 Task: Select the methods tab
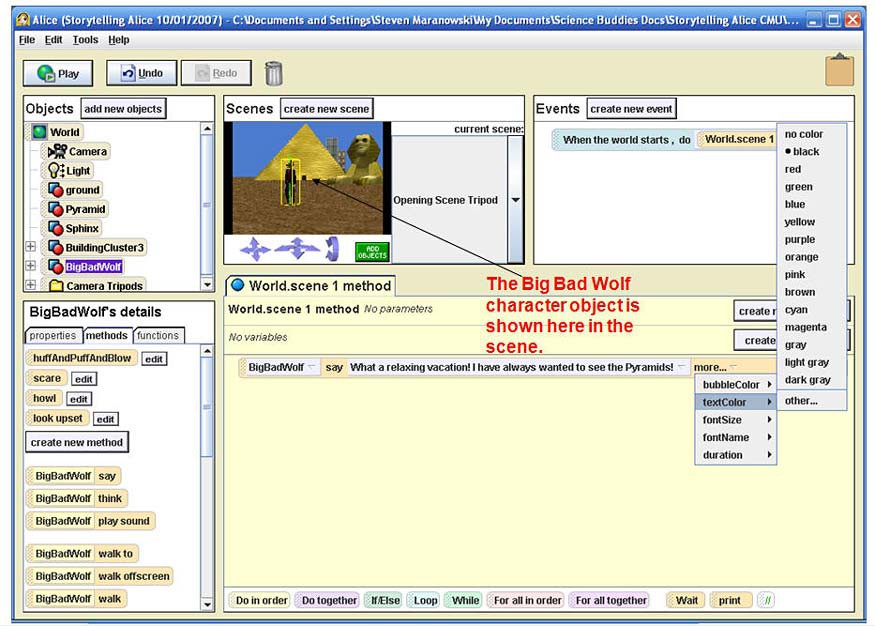pos(107,335)
